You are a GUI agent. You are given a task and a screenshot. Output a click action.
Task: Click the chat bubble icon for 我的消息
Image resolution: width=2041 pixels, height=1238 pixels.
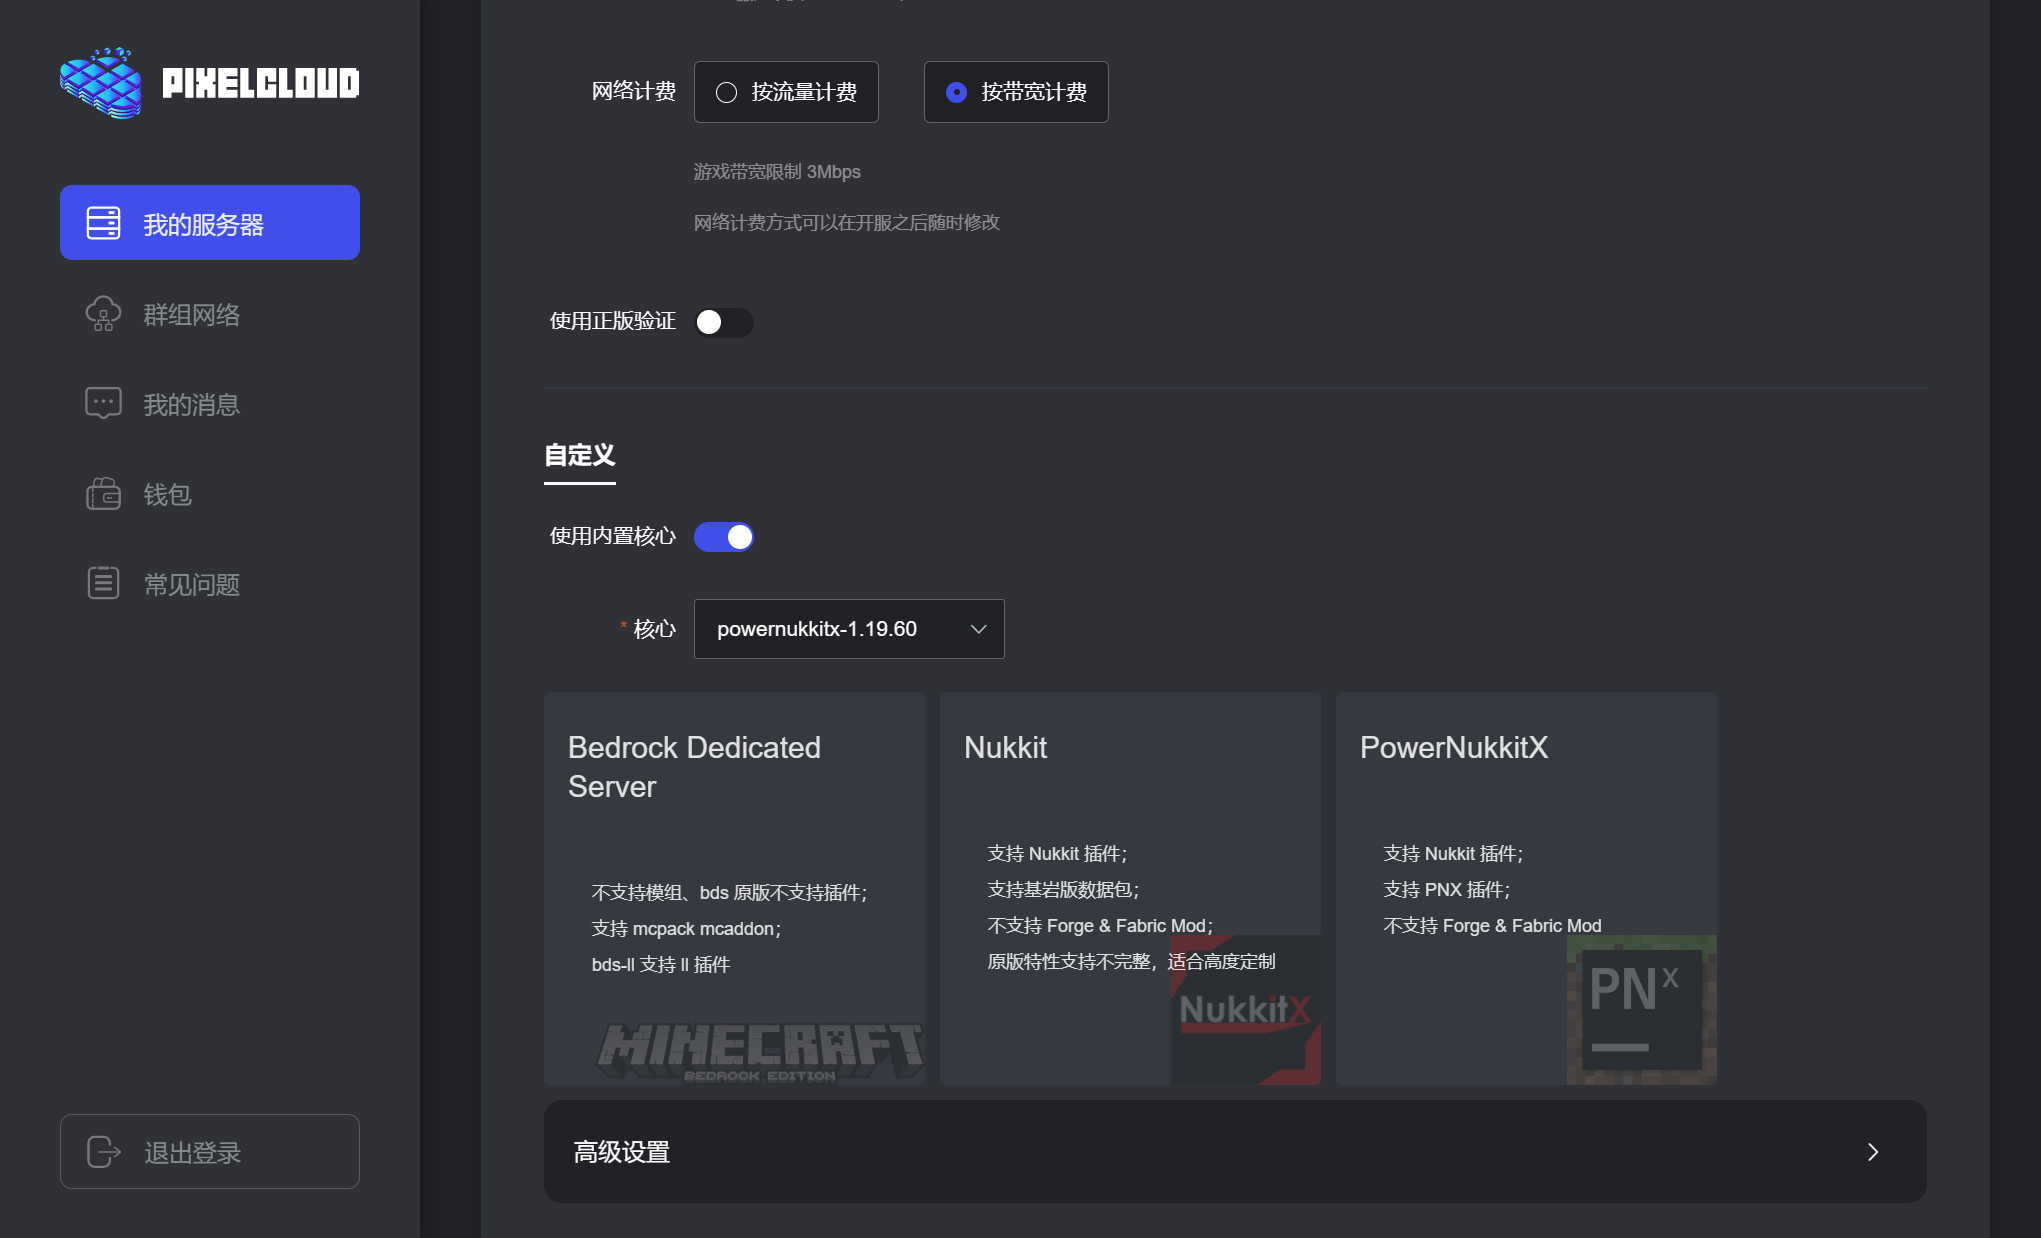click(x=103, y=403)
